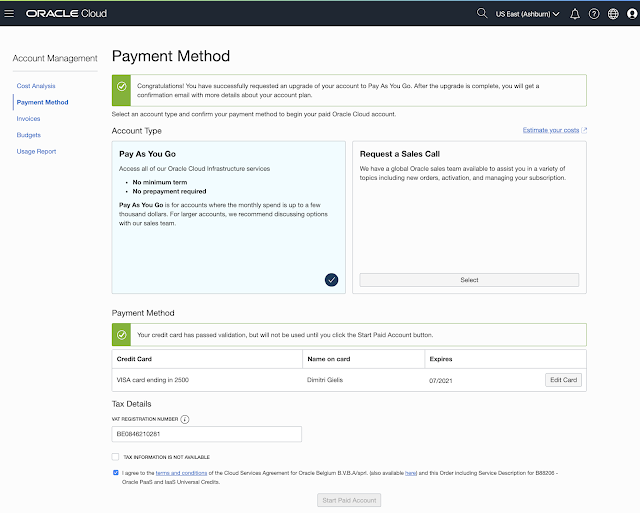Screen dimensions: 640x513
Task: Select the Pay As You Go card
Action: point(229,217)
